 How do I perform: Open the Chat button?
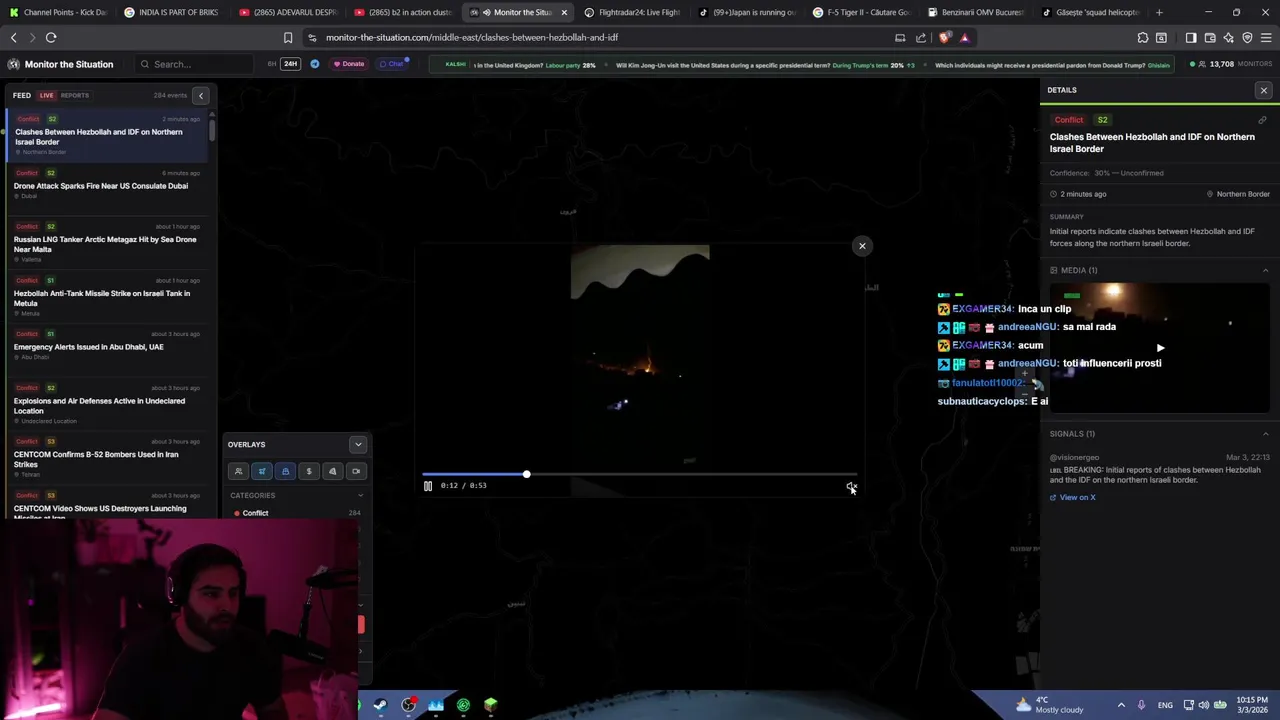391,64
